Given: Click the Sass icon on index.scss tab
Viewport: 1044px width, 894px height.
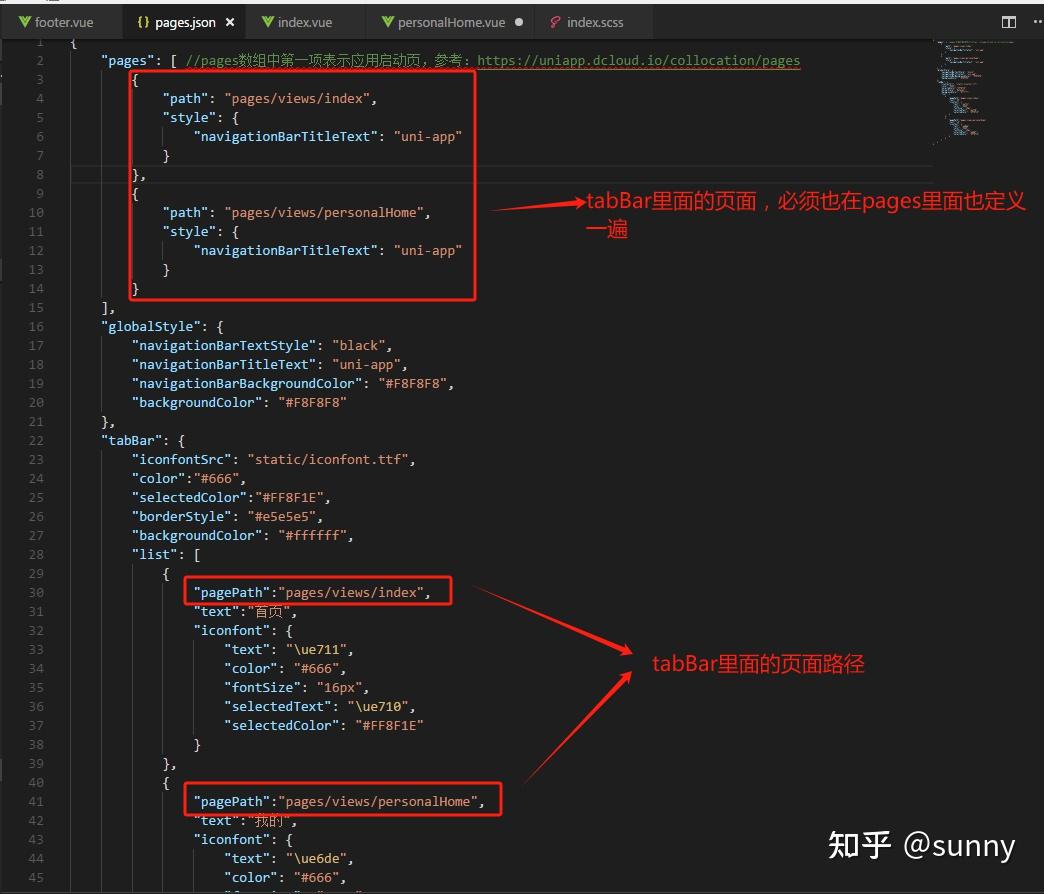Looking at the screenshot, I should tap(555, 21).
